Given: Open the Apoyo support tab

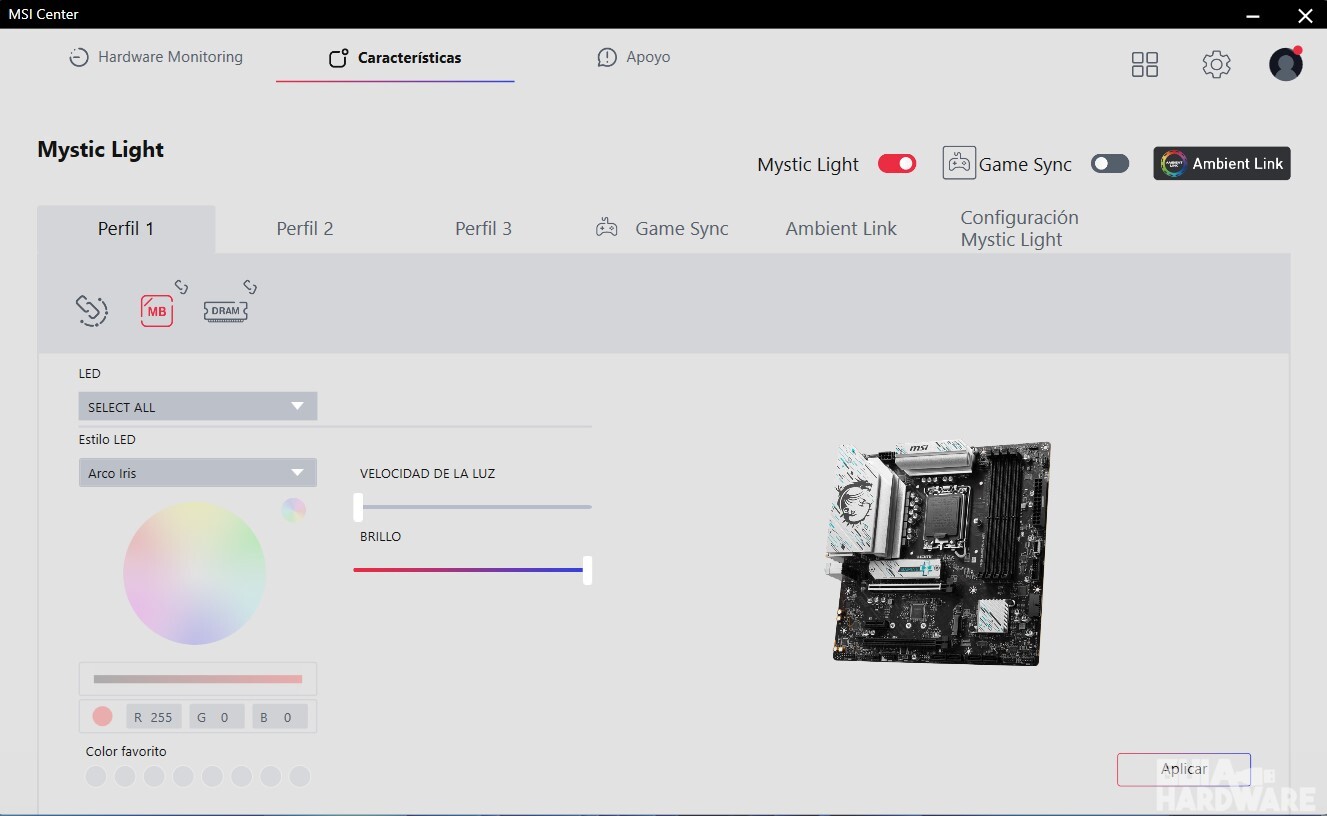Looking at the screenshot, I should coord(634,57).
